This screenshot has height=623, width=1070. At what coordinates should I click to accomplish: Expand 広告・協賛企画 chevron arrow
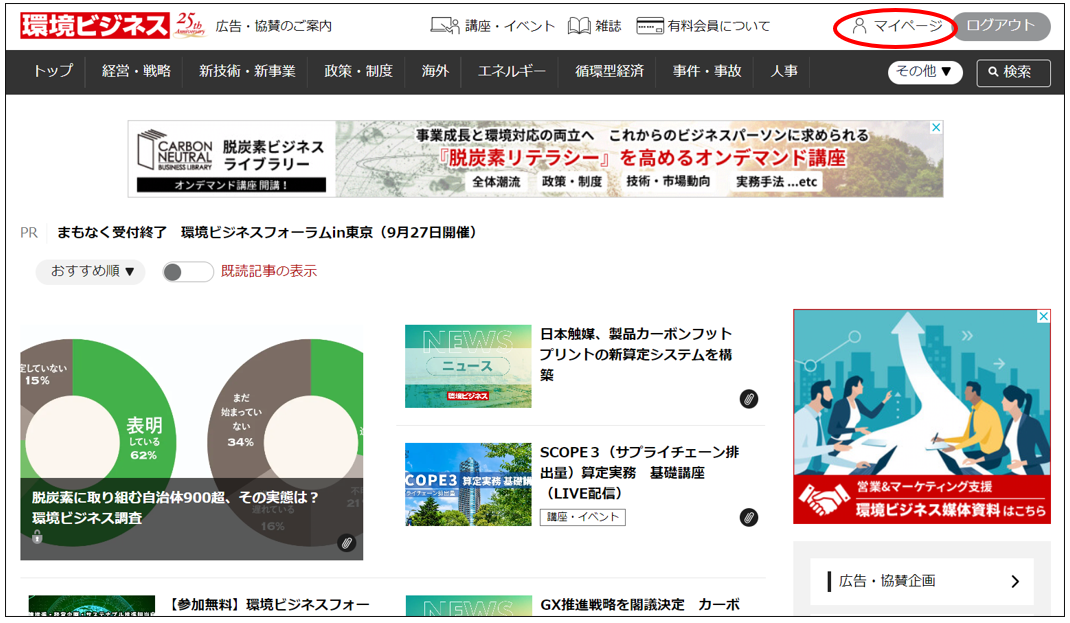click(x=1015, y=581)
